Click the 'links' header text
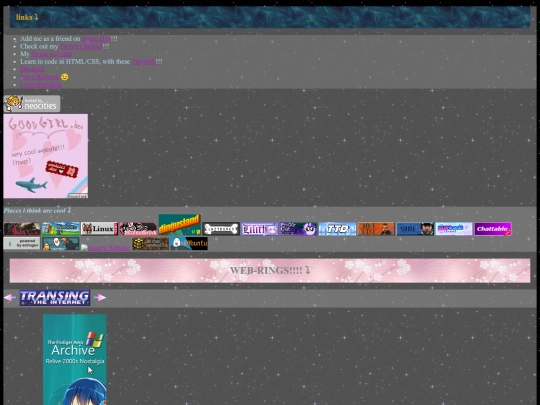The height and width of the screenshot is (405, 540). tap(27, 17)
